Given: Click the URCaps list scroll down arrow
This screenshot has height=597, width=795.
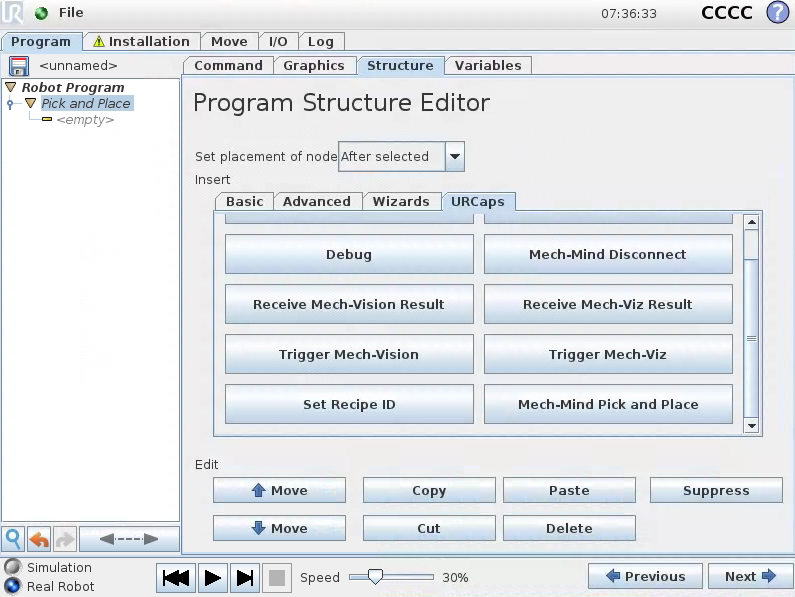Looking at the screenshot, I should click(x=751, y=426).
